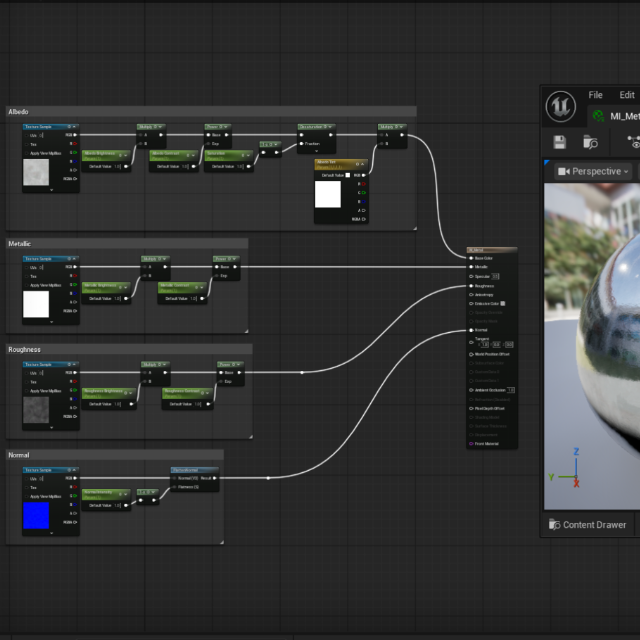640x640 pixels.
Task: Click the Normal input pin on output node
Action: pos(471,330)
